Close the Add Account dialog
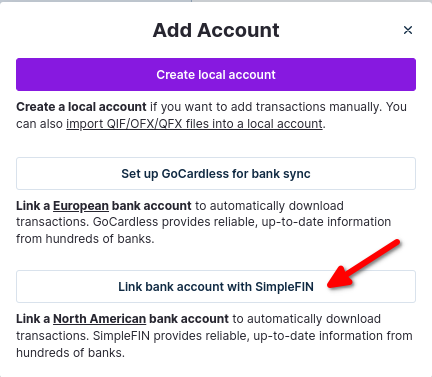 pyautogui.click(x=408, y=30)
